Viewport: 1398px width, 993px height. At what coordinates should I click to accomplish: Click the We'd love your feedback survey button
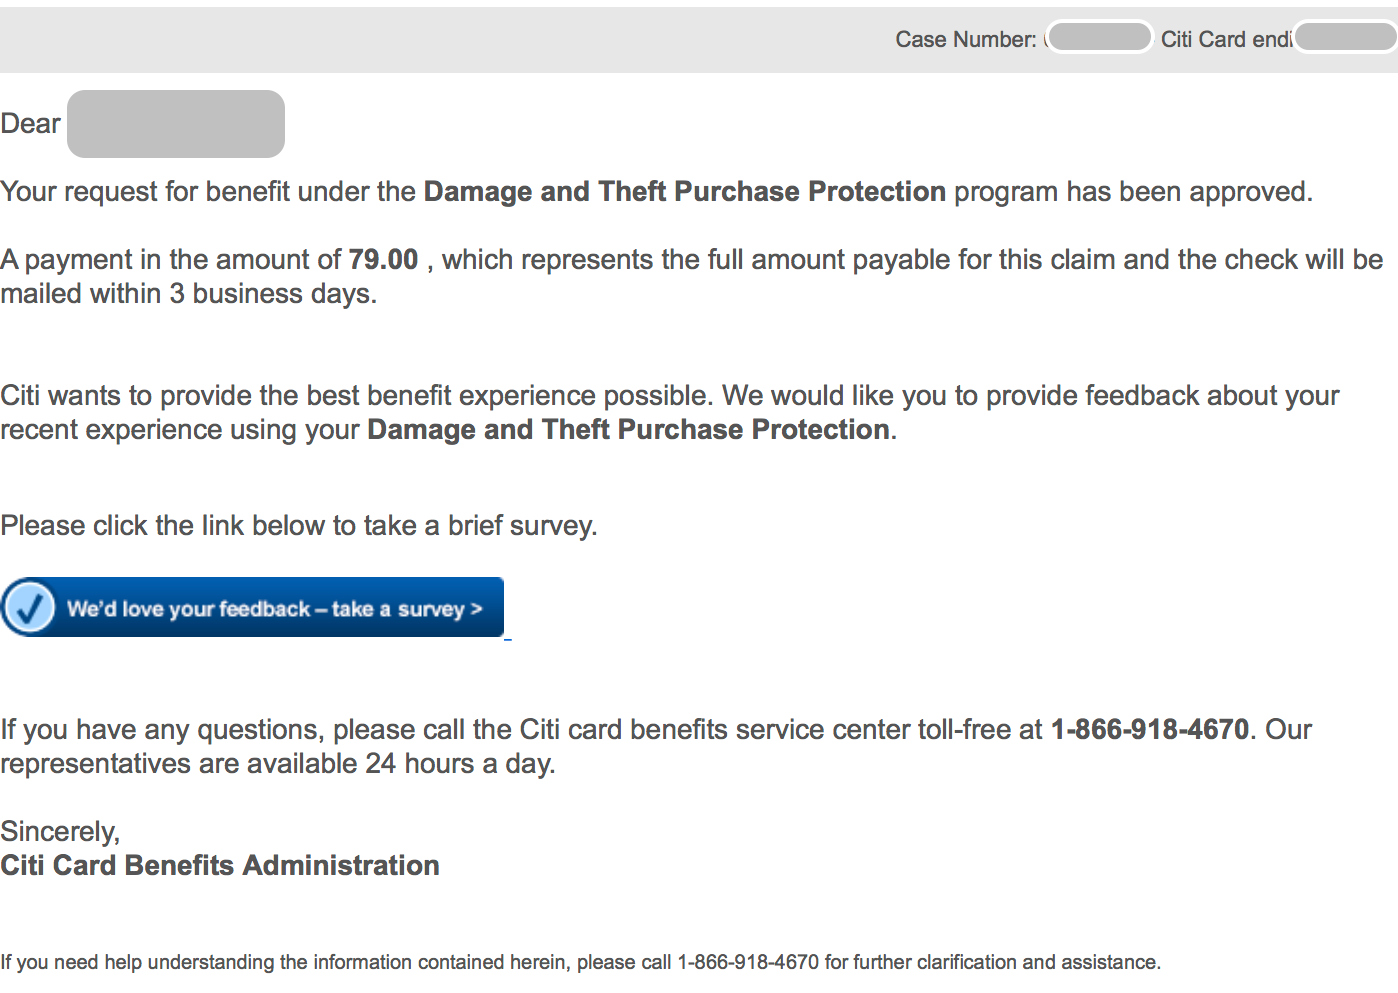click(252, 607)
